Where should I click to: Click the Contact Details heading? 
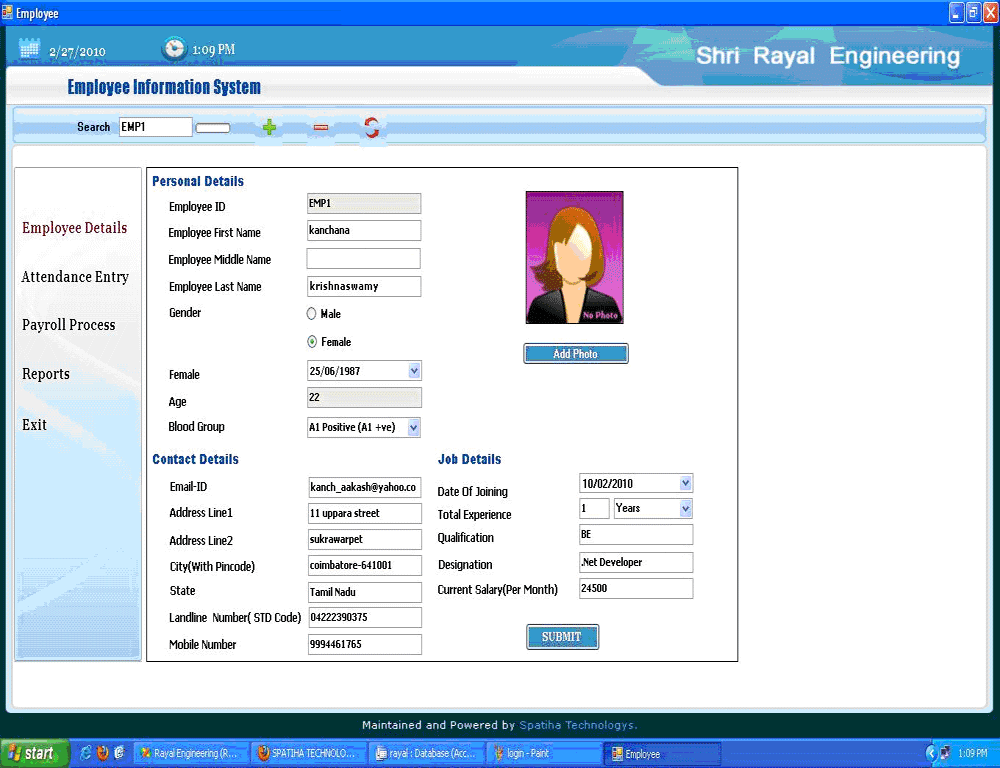(x=195, y=459)
